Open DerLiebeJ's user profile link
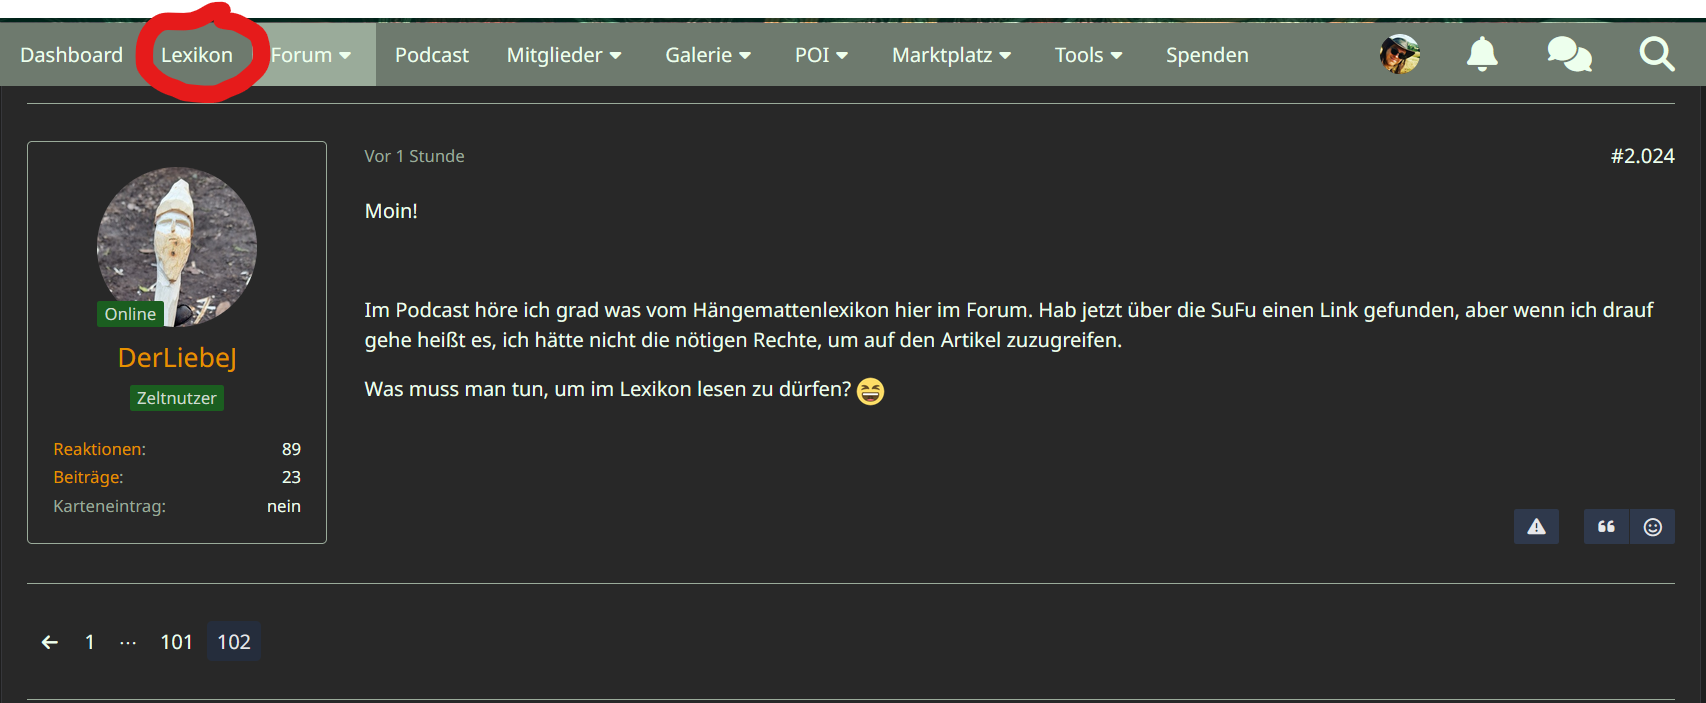The height and width of the screenshot is (703, 1706). (177, 357)
